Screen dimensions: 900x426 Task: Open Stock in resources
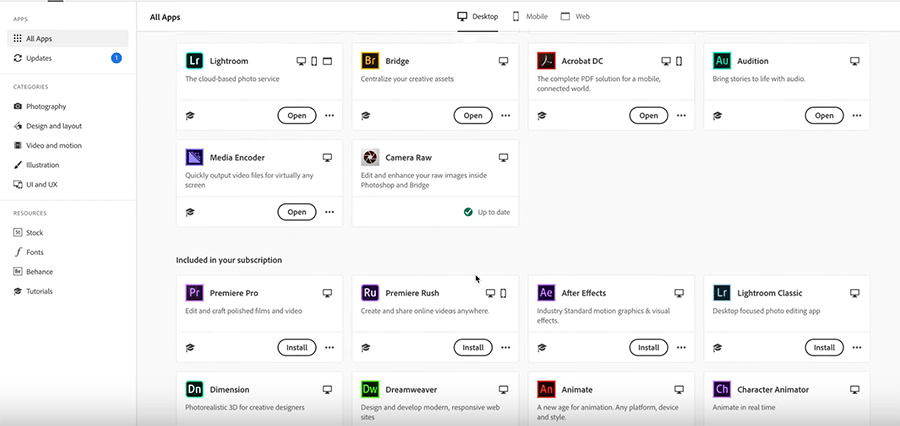click(x=28, y=233)
